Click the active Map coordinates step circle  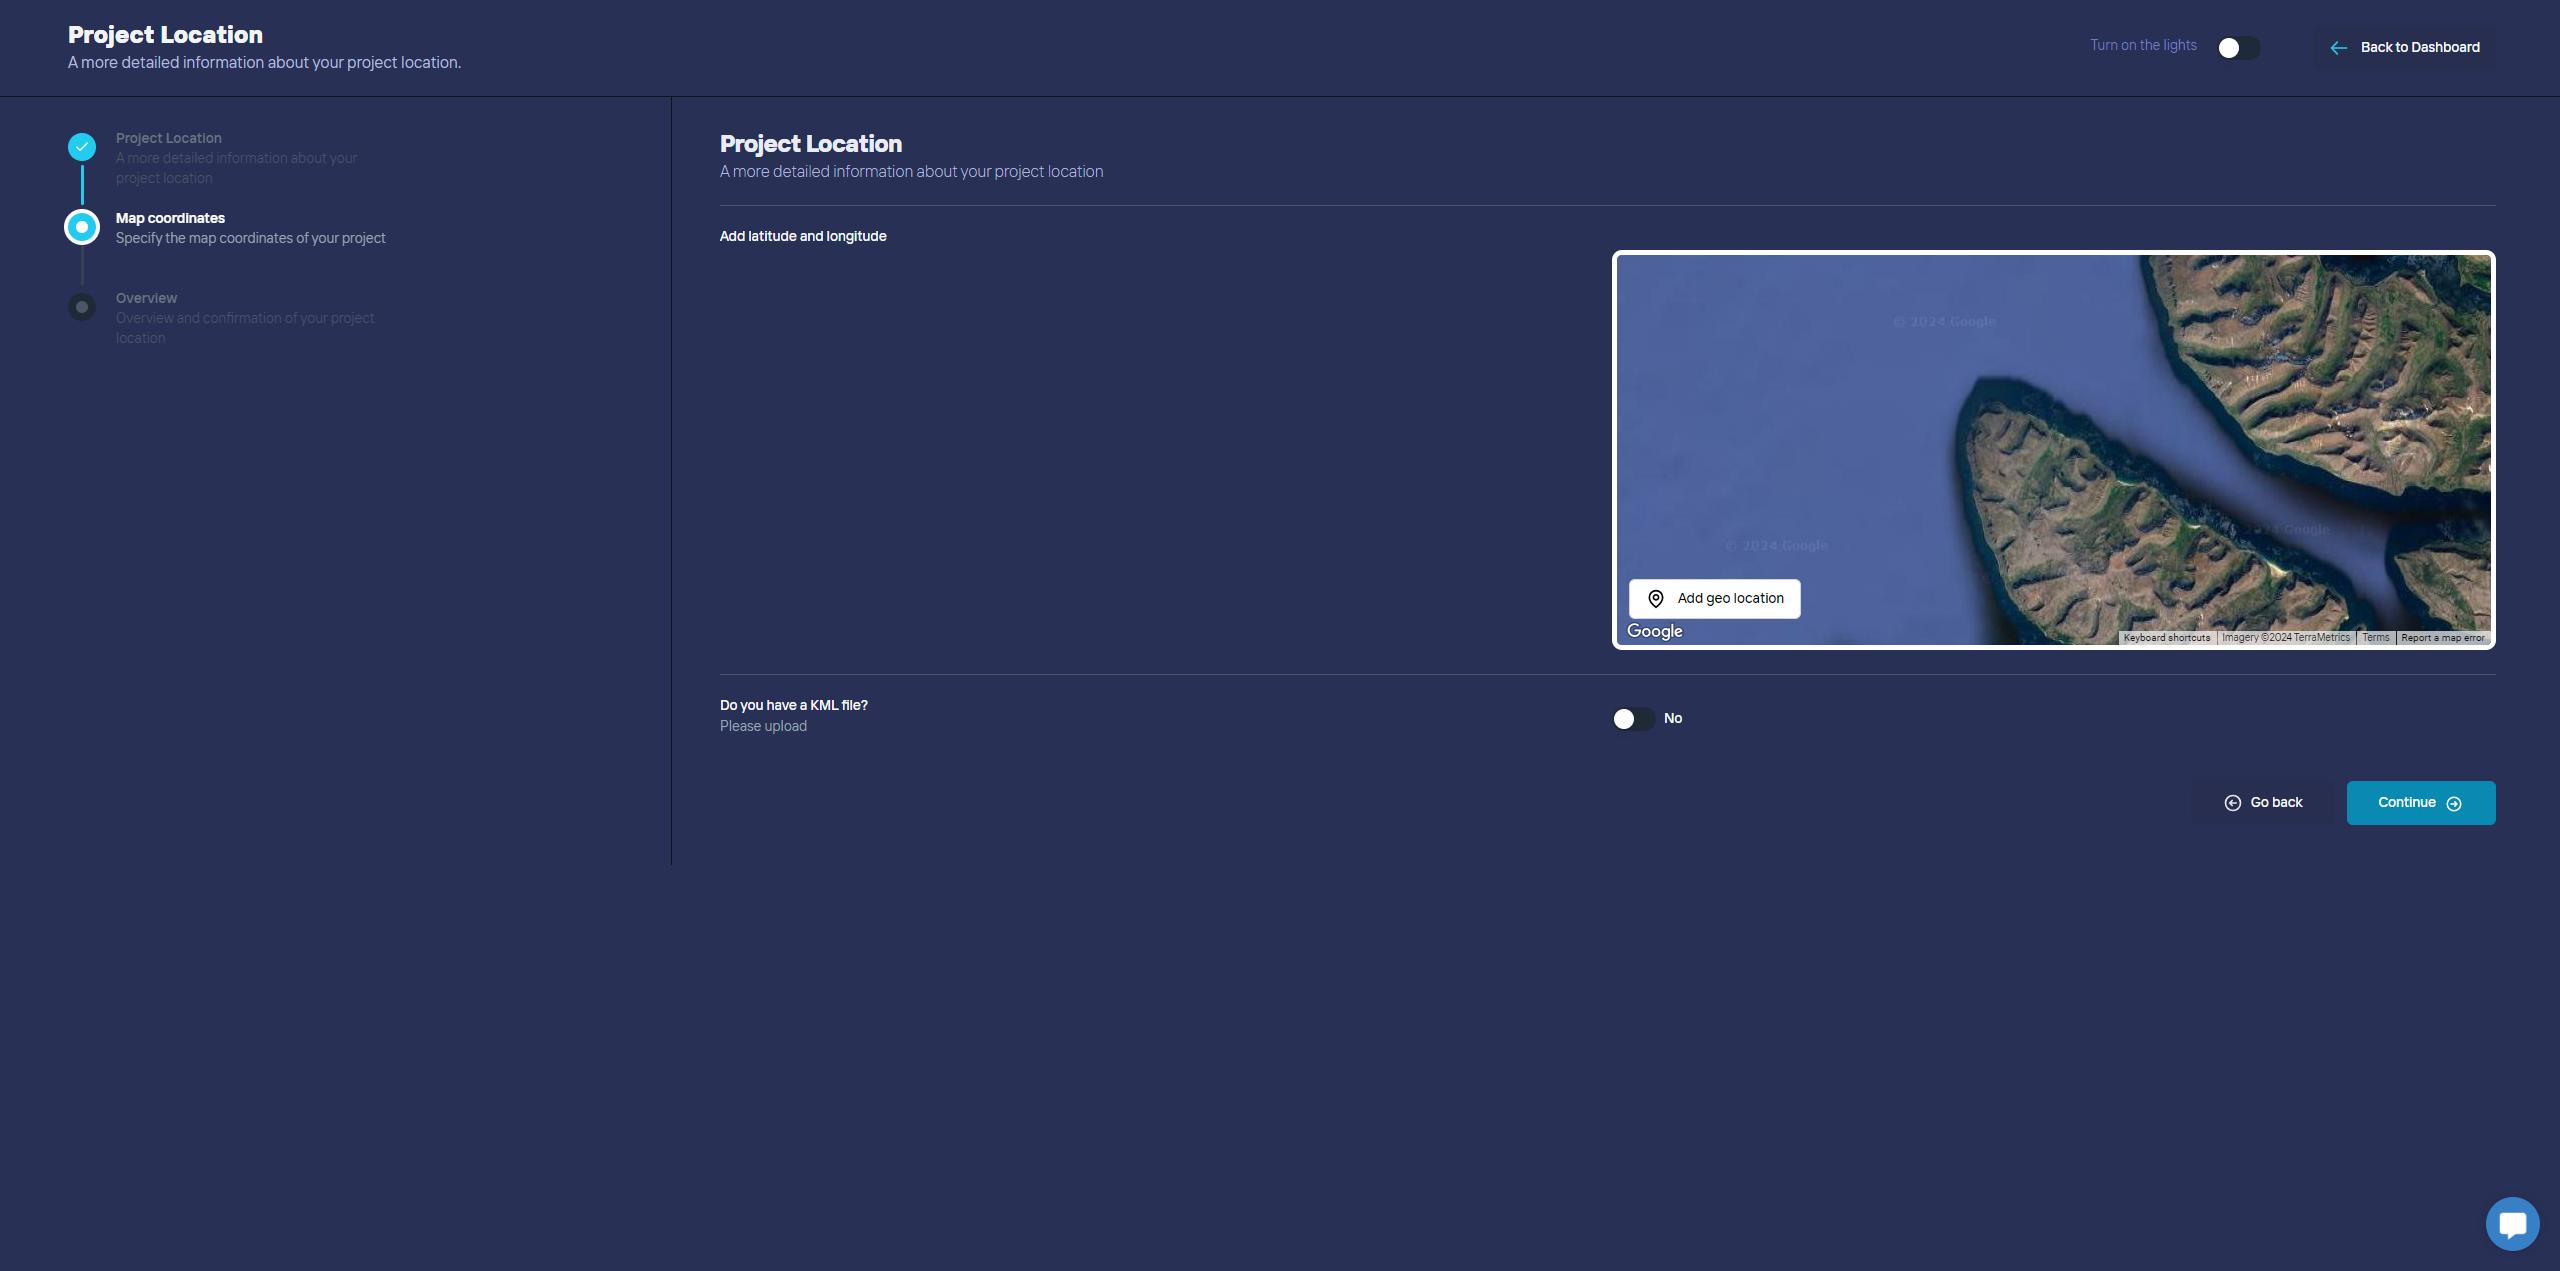82,227
